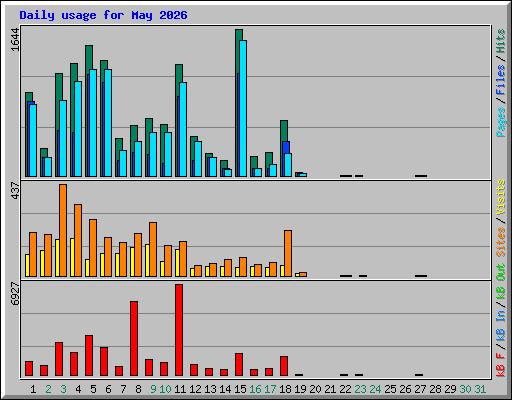Select day 23 on the x-axis
This screenshot has height=400, width=512.
coord(360,389)
